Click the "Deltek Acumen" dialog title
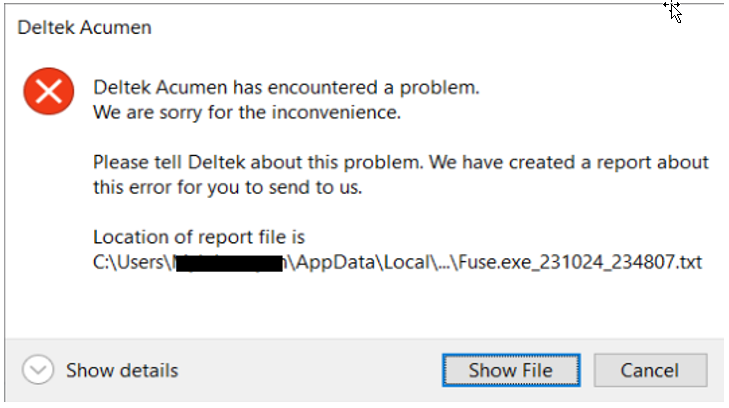Screen dimensions: 729x408 click(x=85, y=27)
